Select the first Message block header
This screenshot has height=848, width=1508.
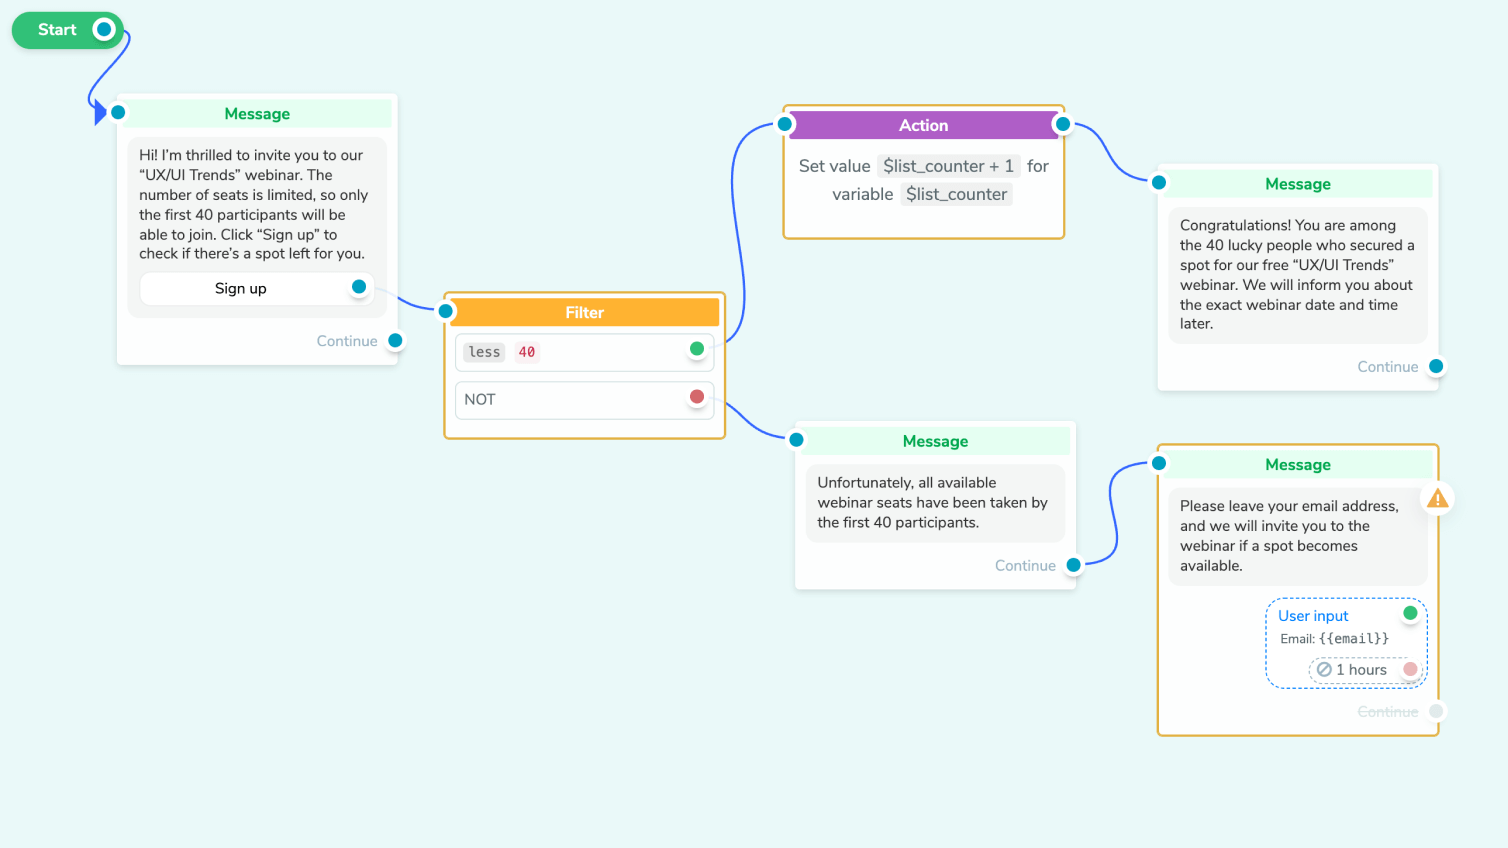pyautogui.click(x=257, y=113)
